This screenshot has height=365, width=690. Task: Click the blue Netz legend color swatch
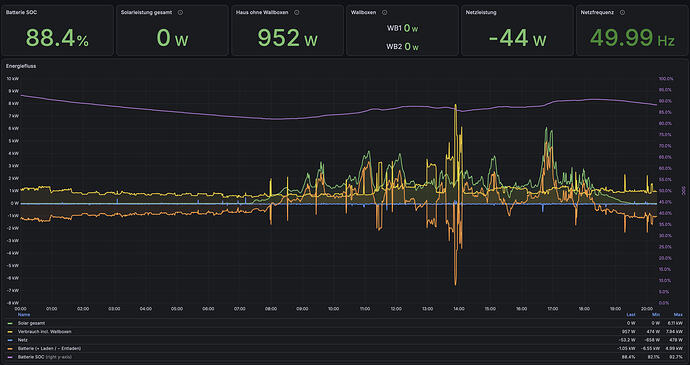coord(10,340)
